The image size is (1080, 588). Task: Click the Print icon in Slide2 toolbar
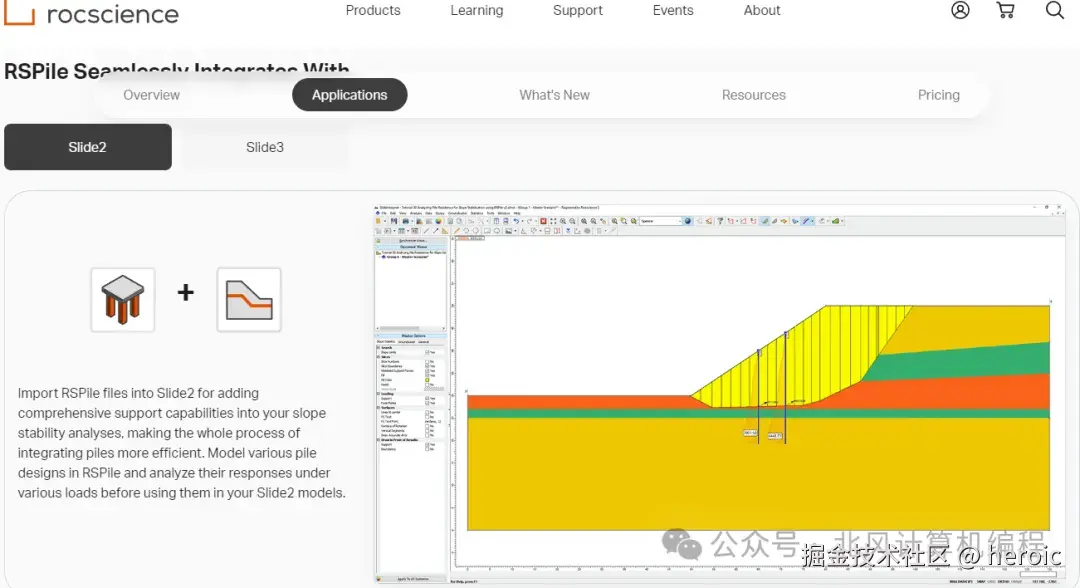tap(406, 221)
